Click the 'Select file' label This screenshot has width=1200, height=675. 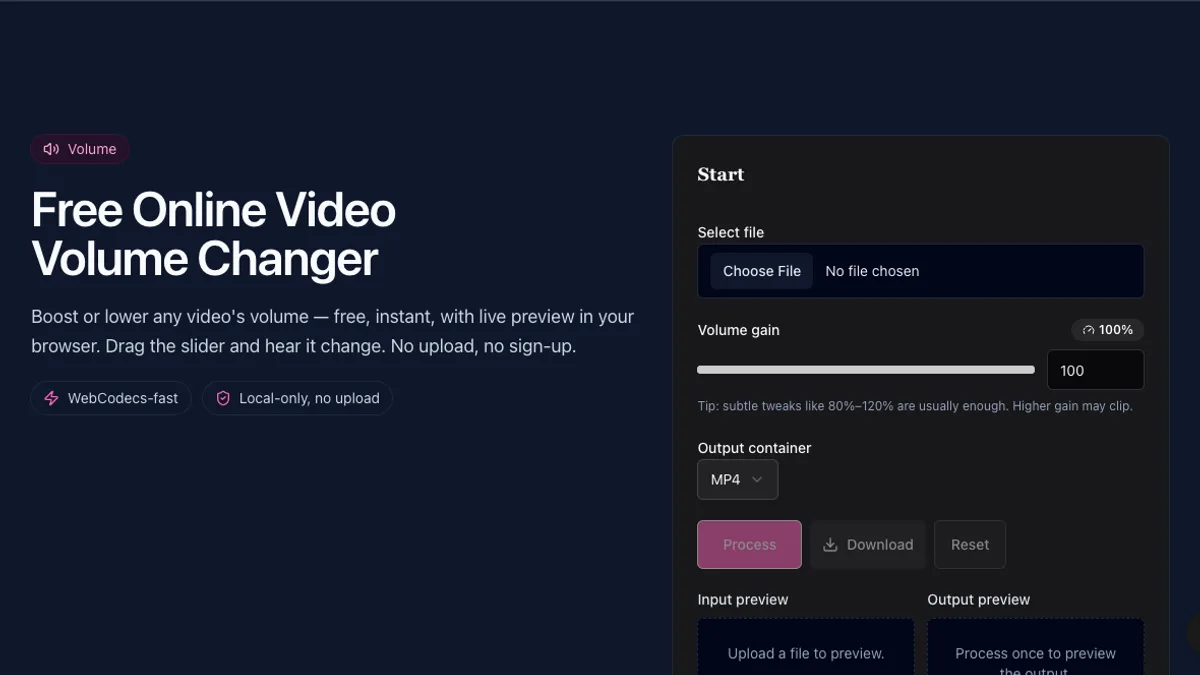[x=731, y=232]
